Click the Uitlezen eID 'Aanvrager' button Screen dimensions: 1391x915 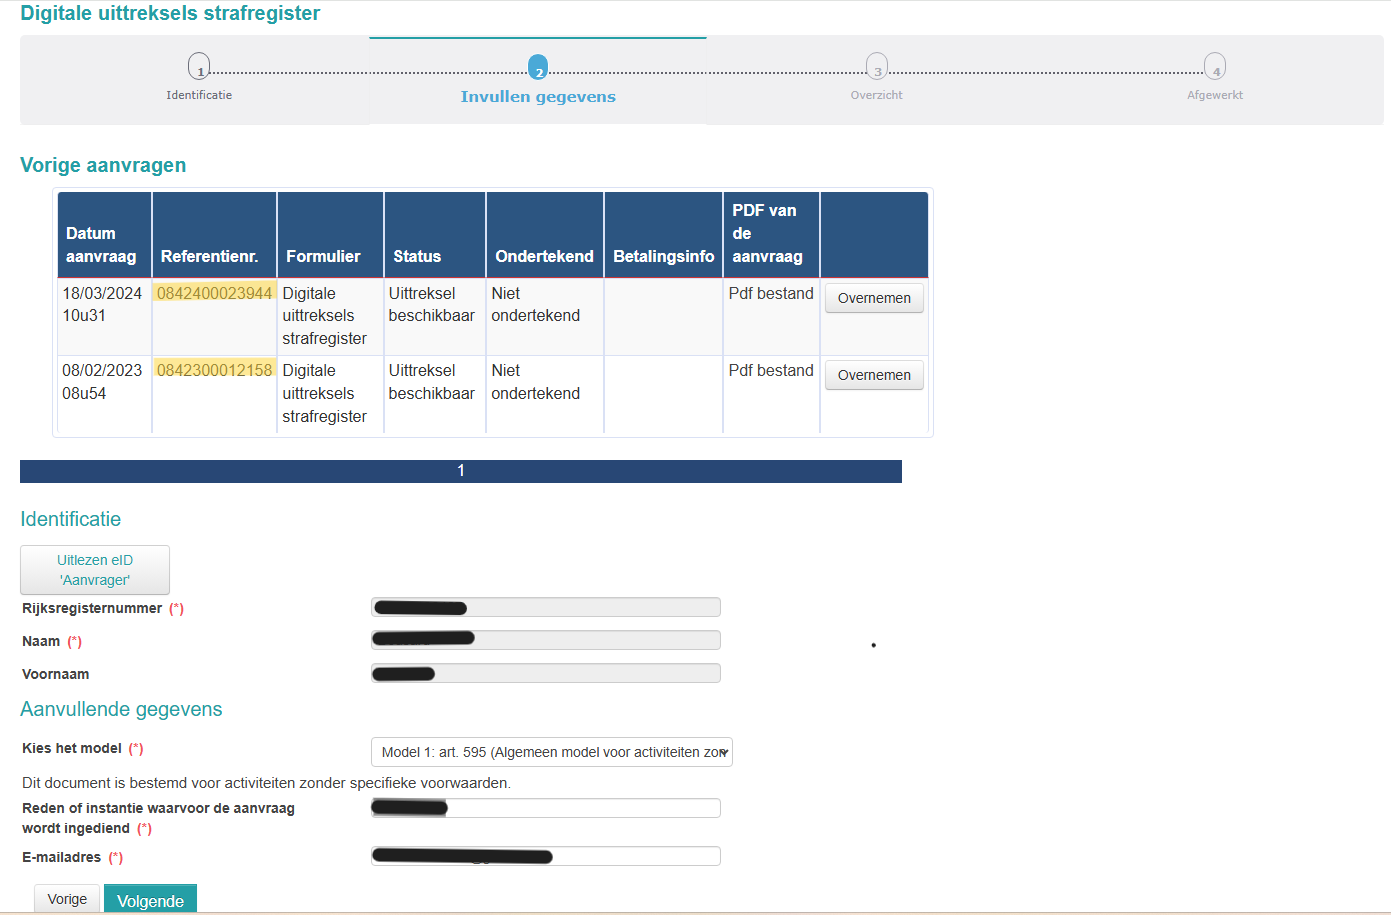(x=95, y=570)
